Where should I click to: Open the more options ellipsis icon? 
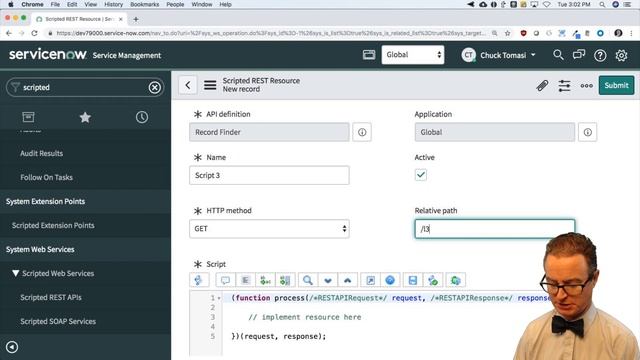point(587,86)
